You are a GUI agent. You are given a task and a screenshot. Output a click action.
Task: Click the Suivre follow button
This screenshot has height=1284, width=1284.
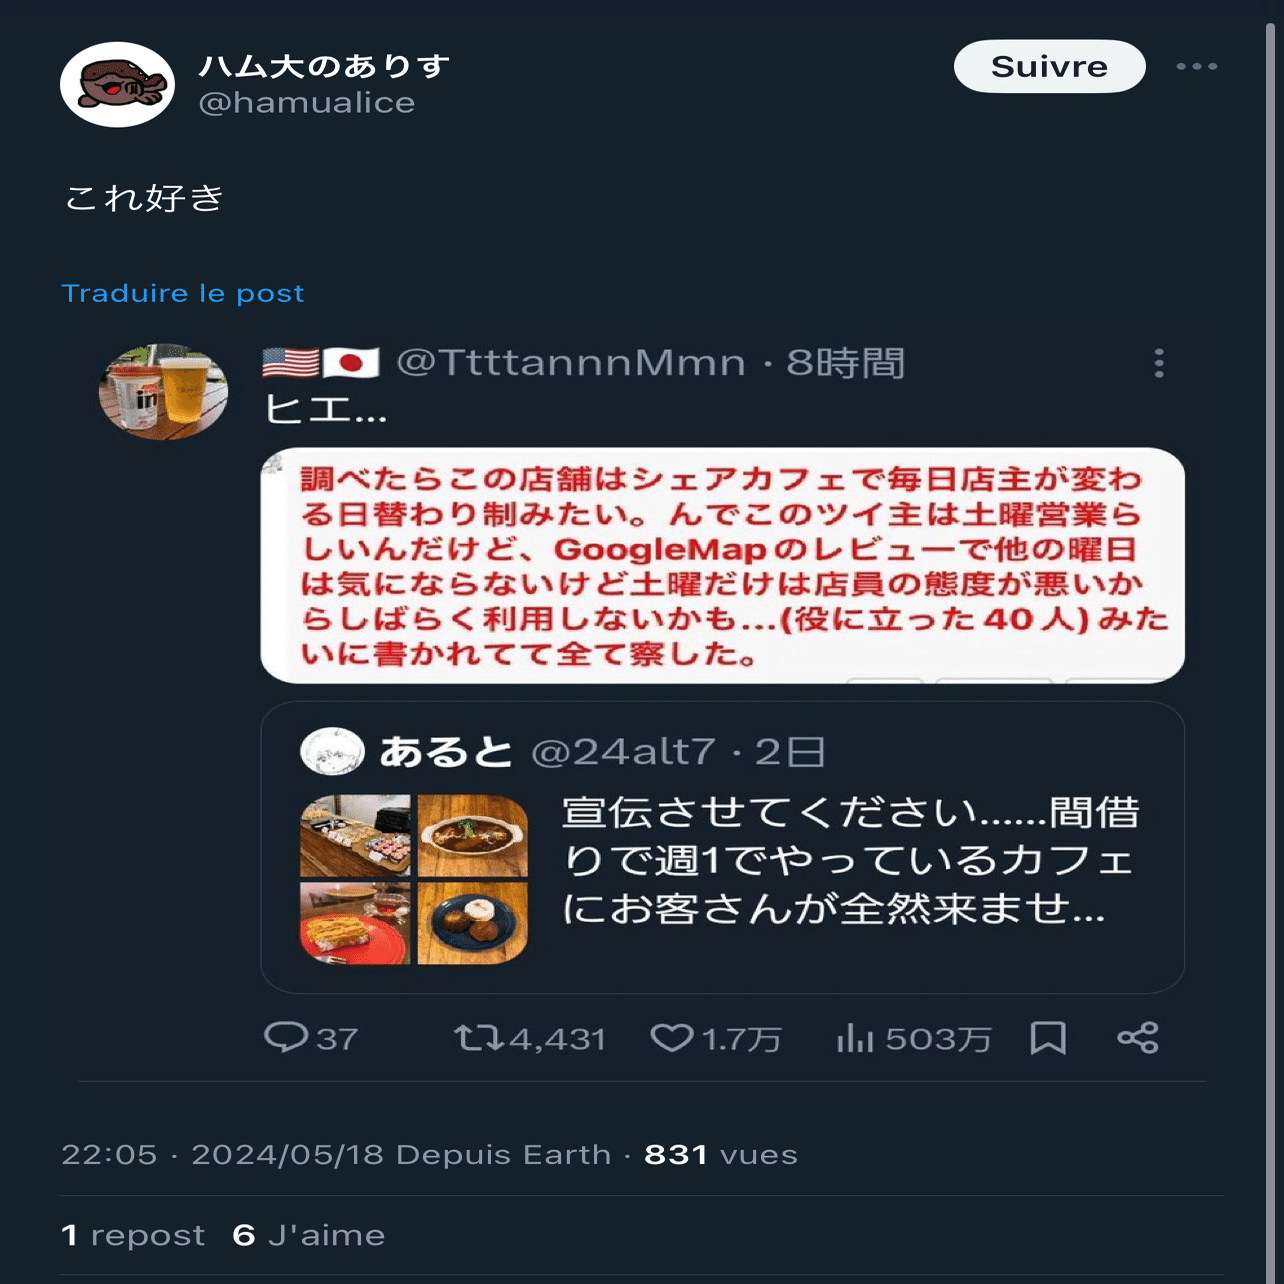(1049, 66)
